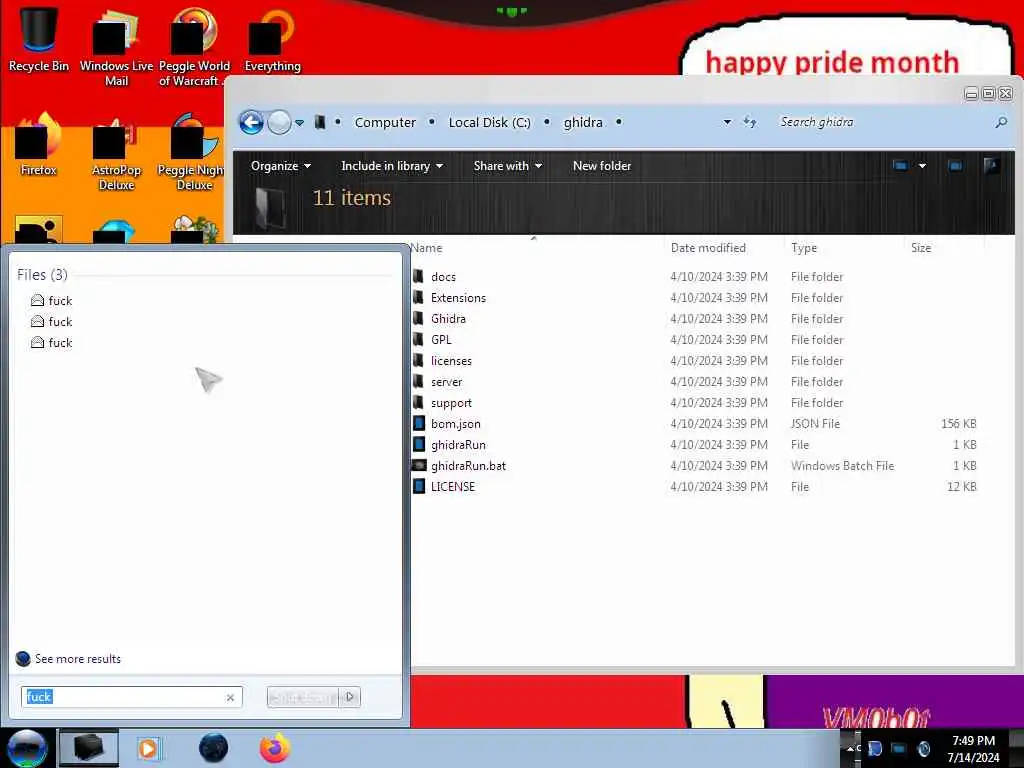
Task: Open the Organize menu
Action: 280,166
